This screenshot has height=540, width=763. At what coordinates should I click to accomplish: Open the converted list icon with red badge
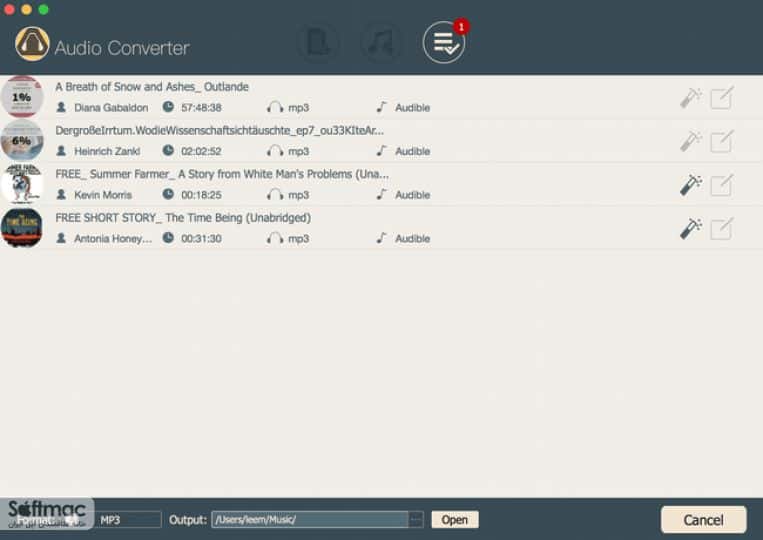pyautogui.click(x=444, y=42)
